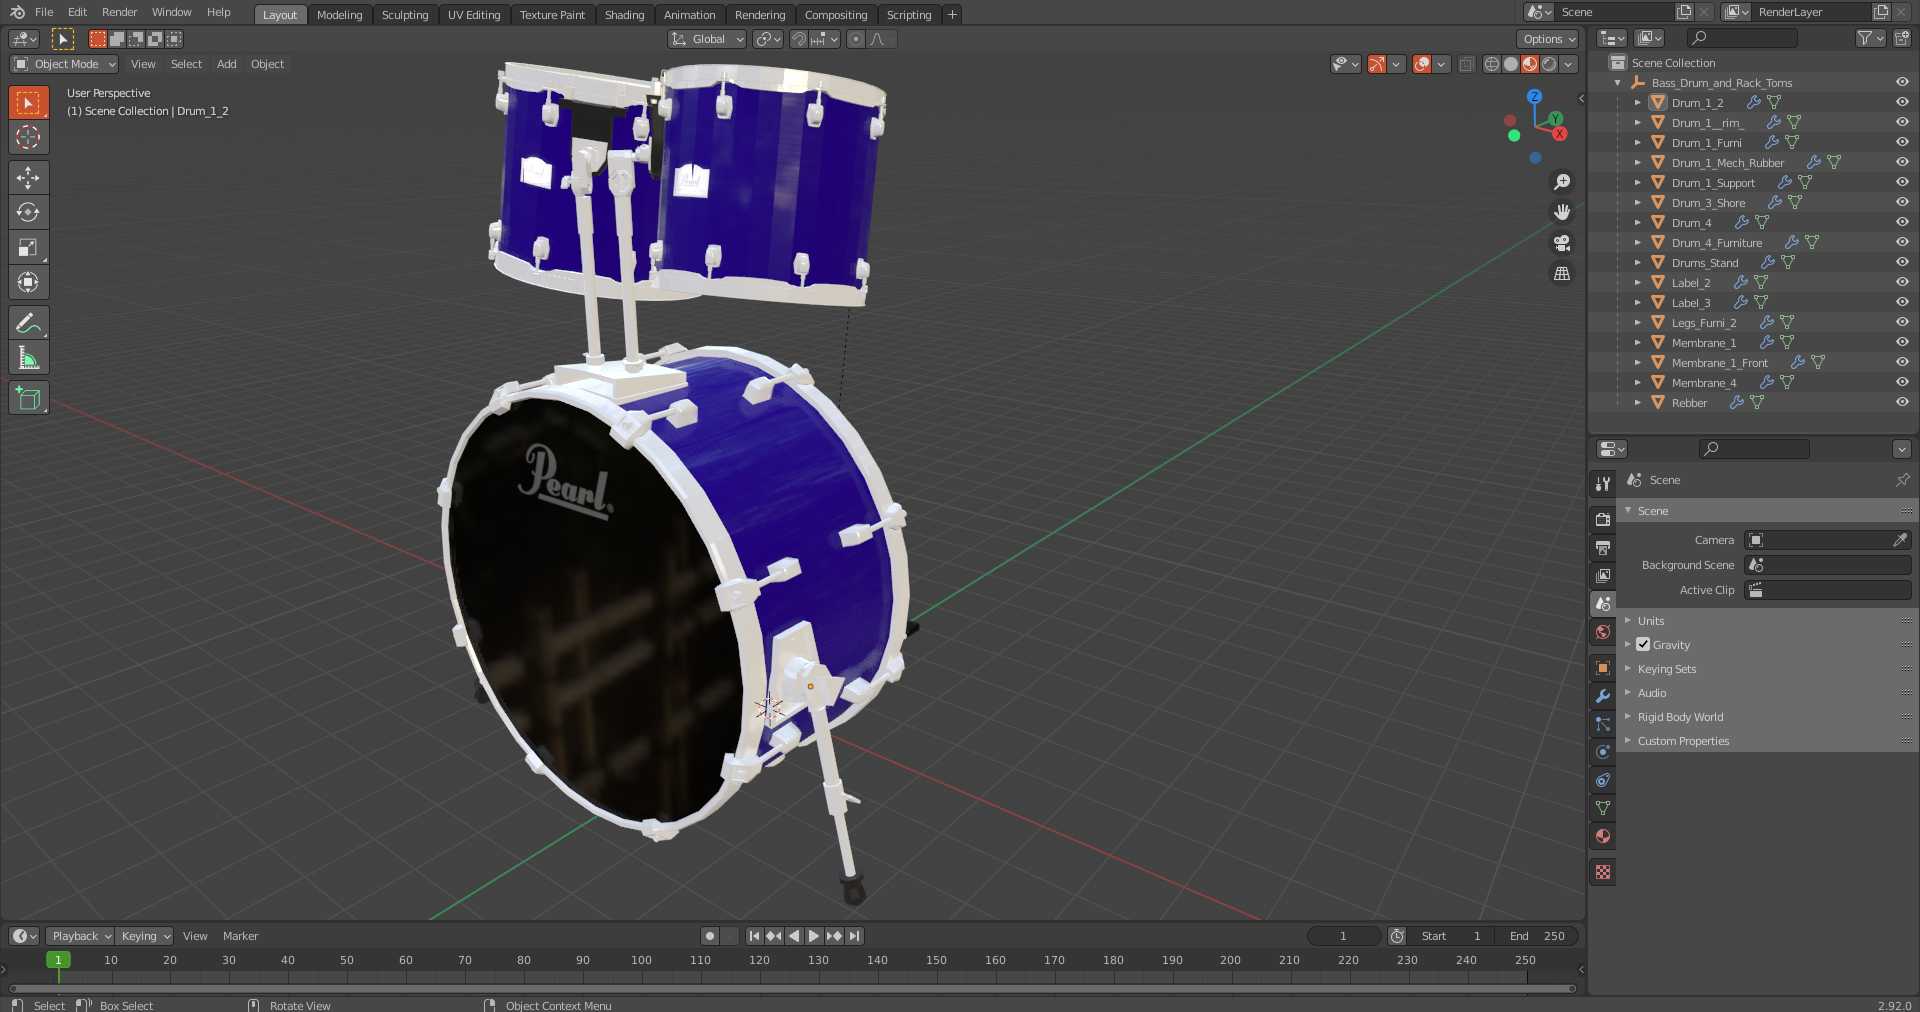The height and width of the screenshot is (1012, 1920).
Task: Click the End frame field
Action: [x=1537, y=936]
